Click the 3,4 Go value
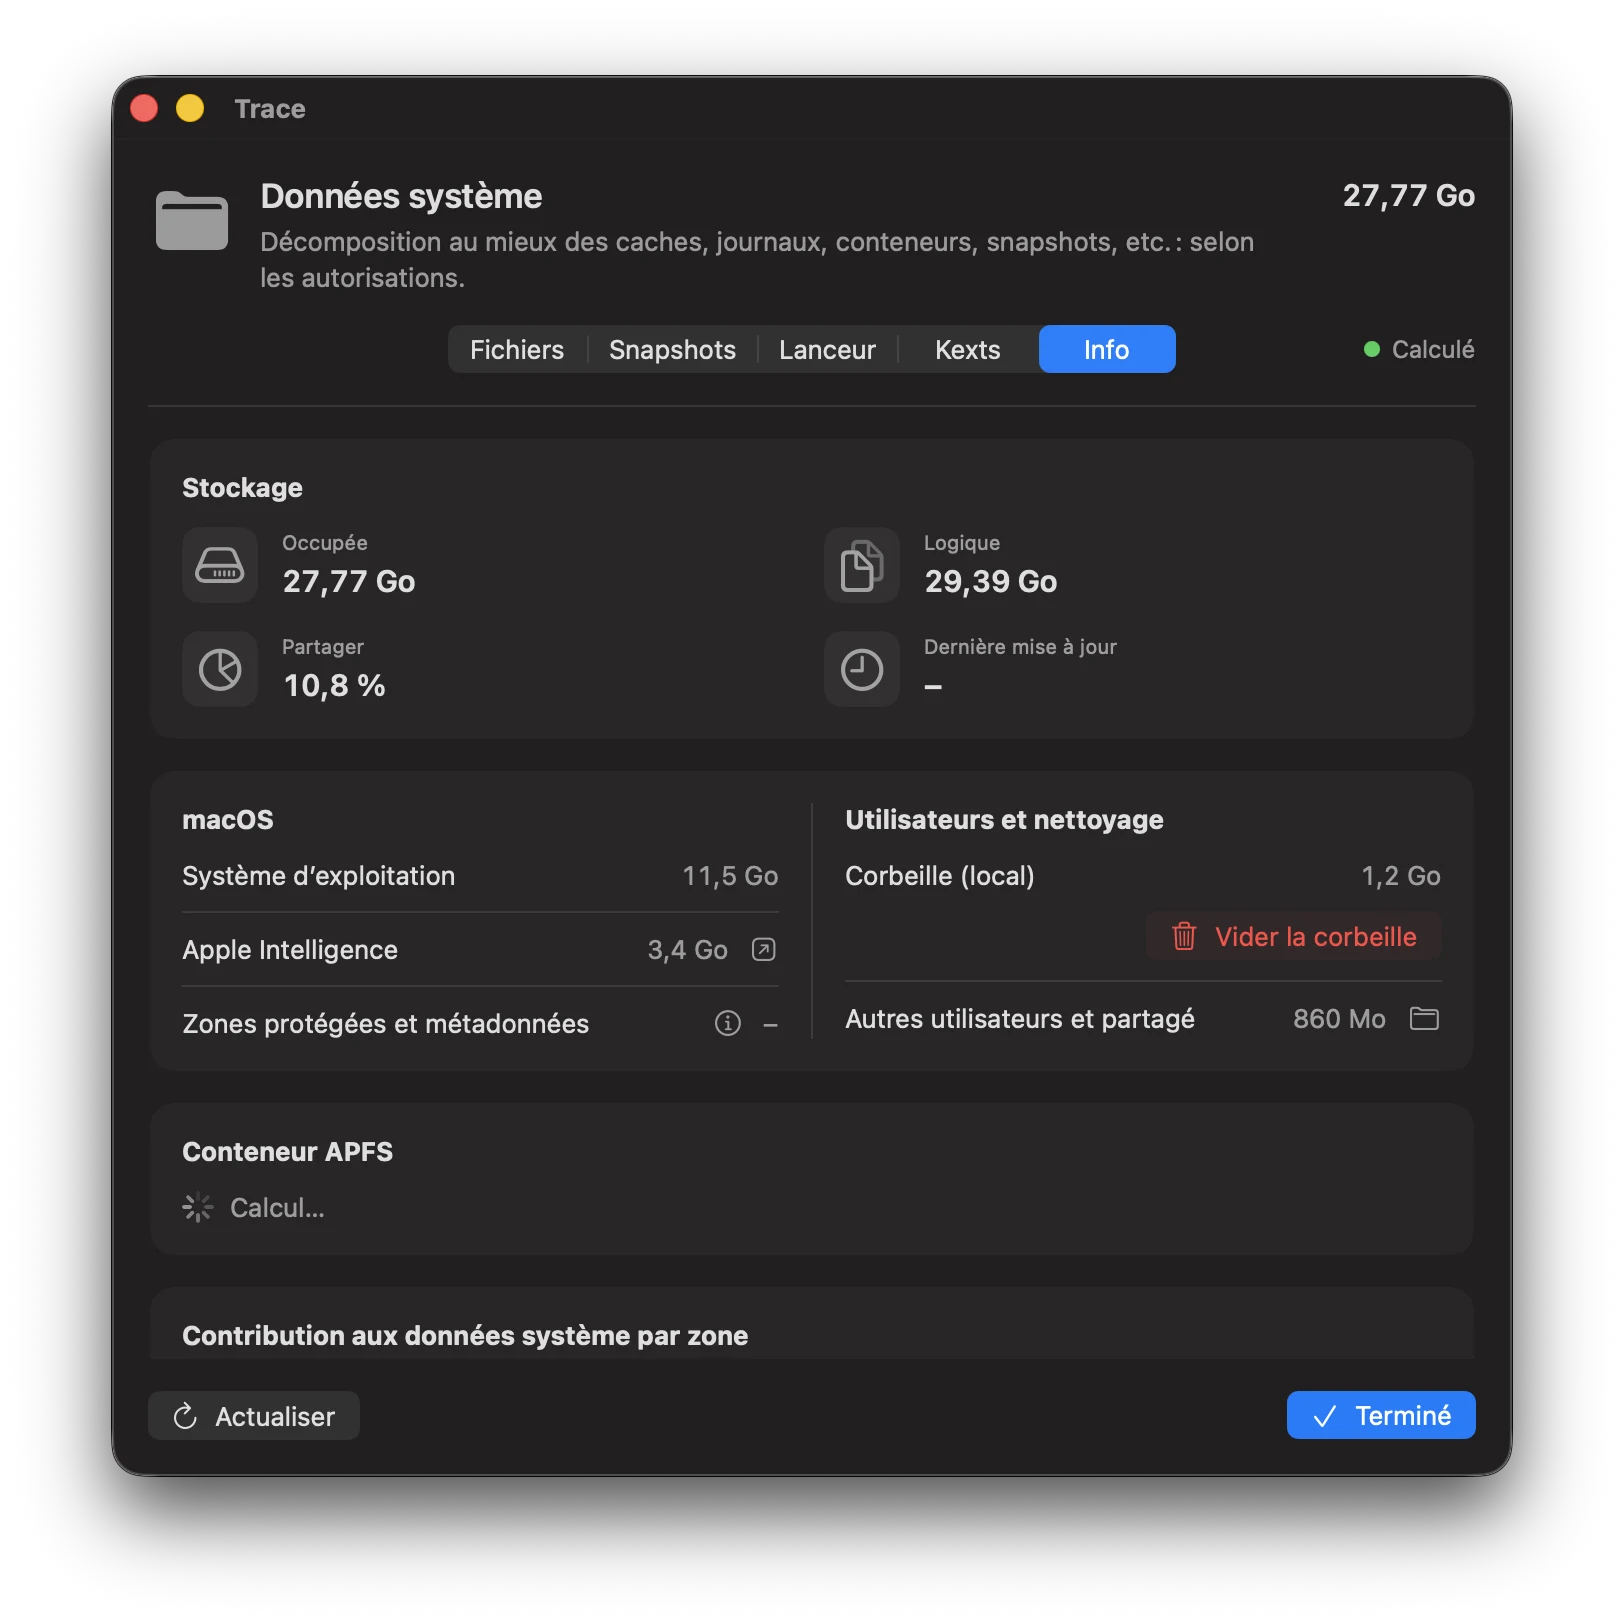 point(688,949)
